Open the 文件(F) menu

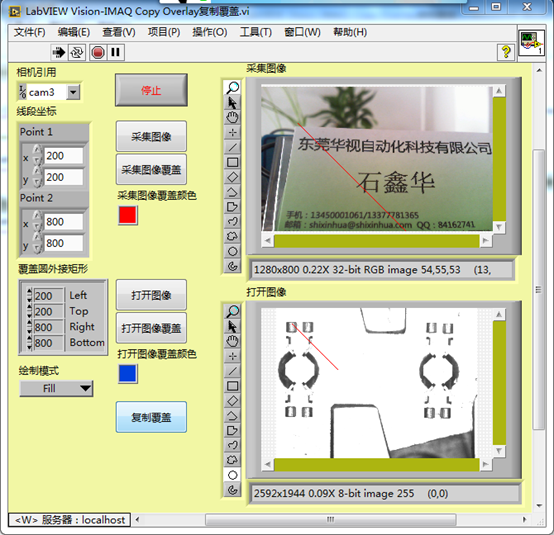(29, 33)
